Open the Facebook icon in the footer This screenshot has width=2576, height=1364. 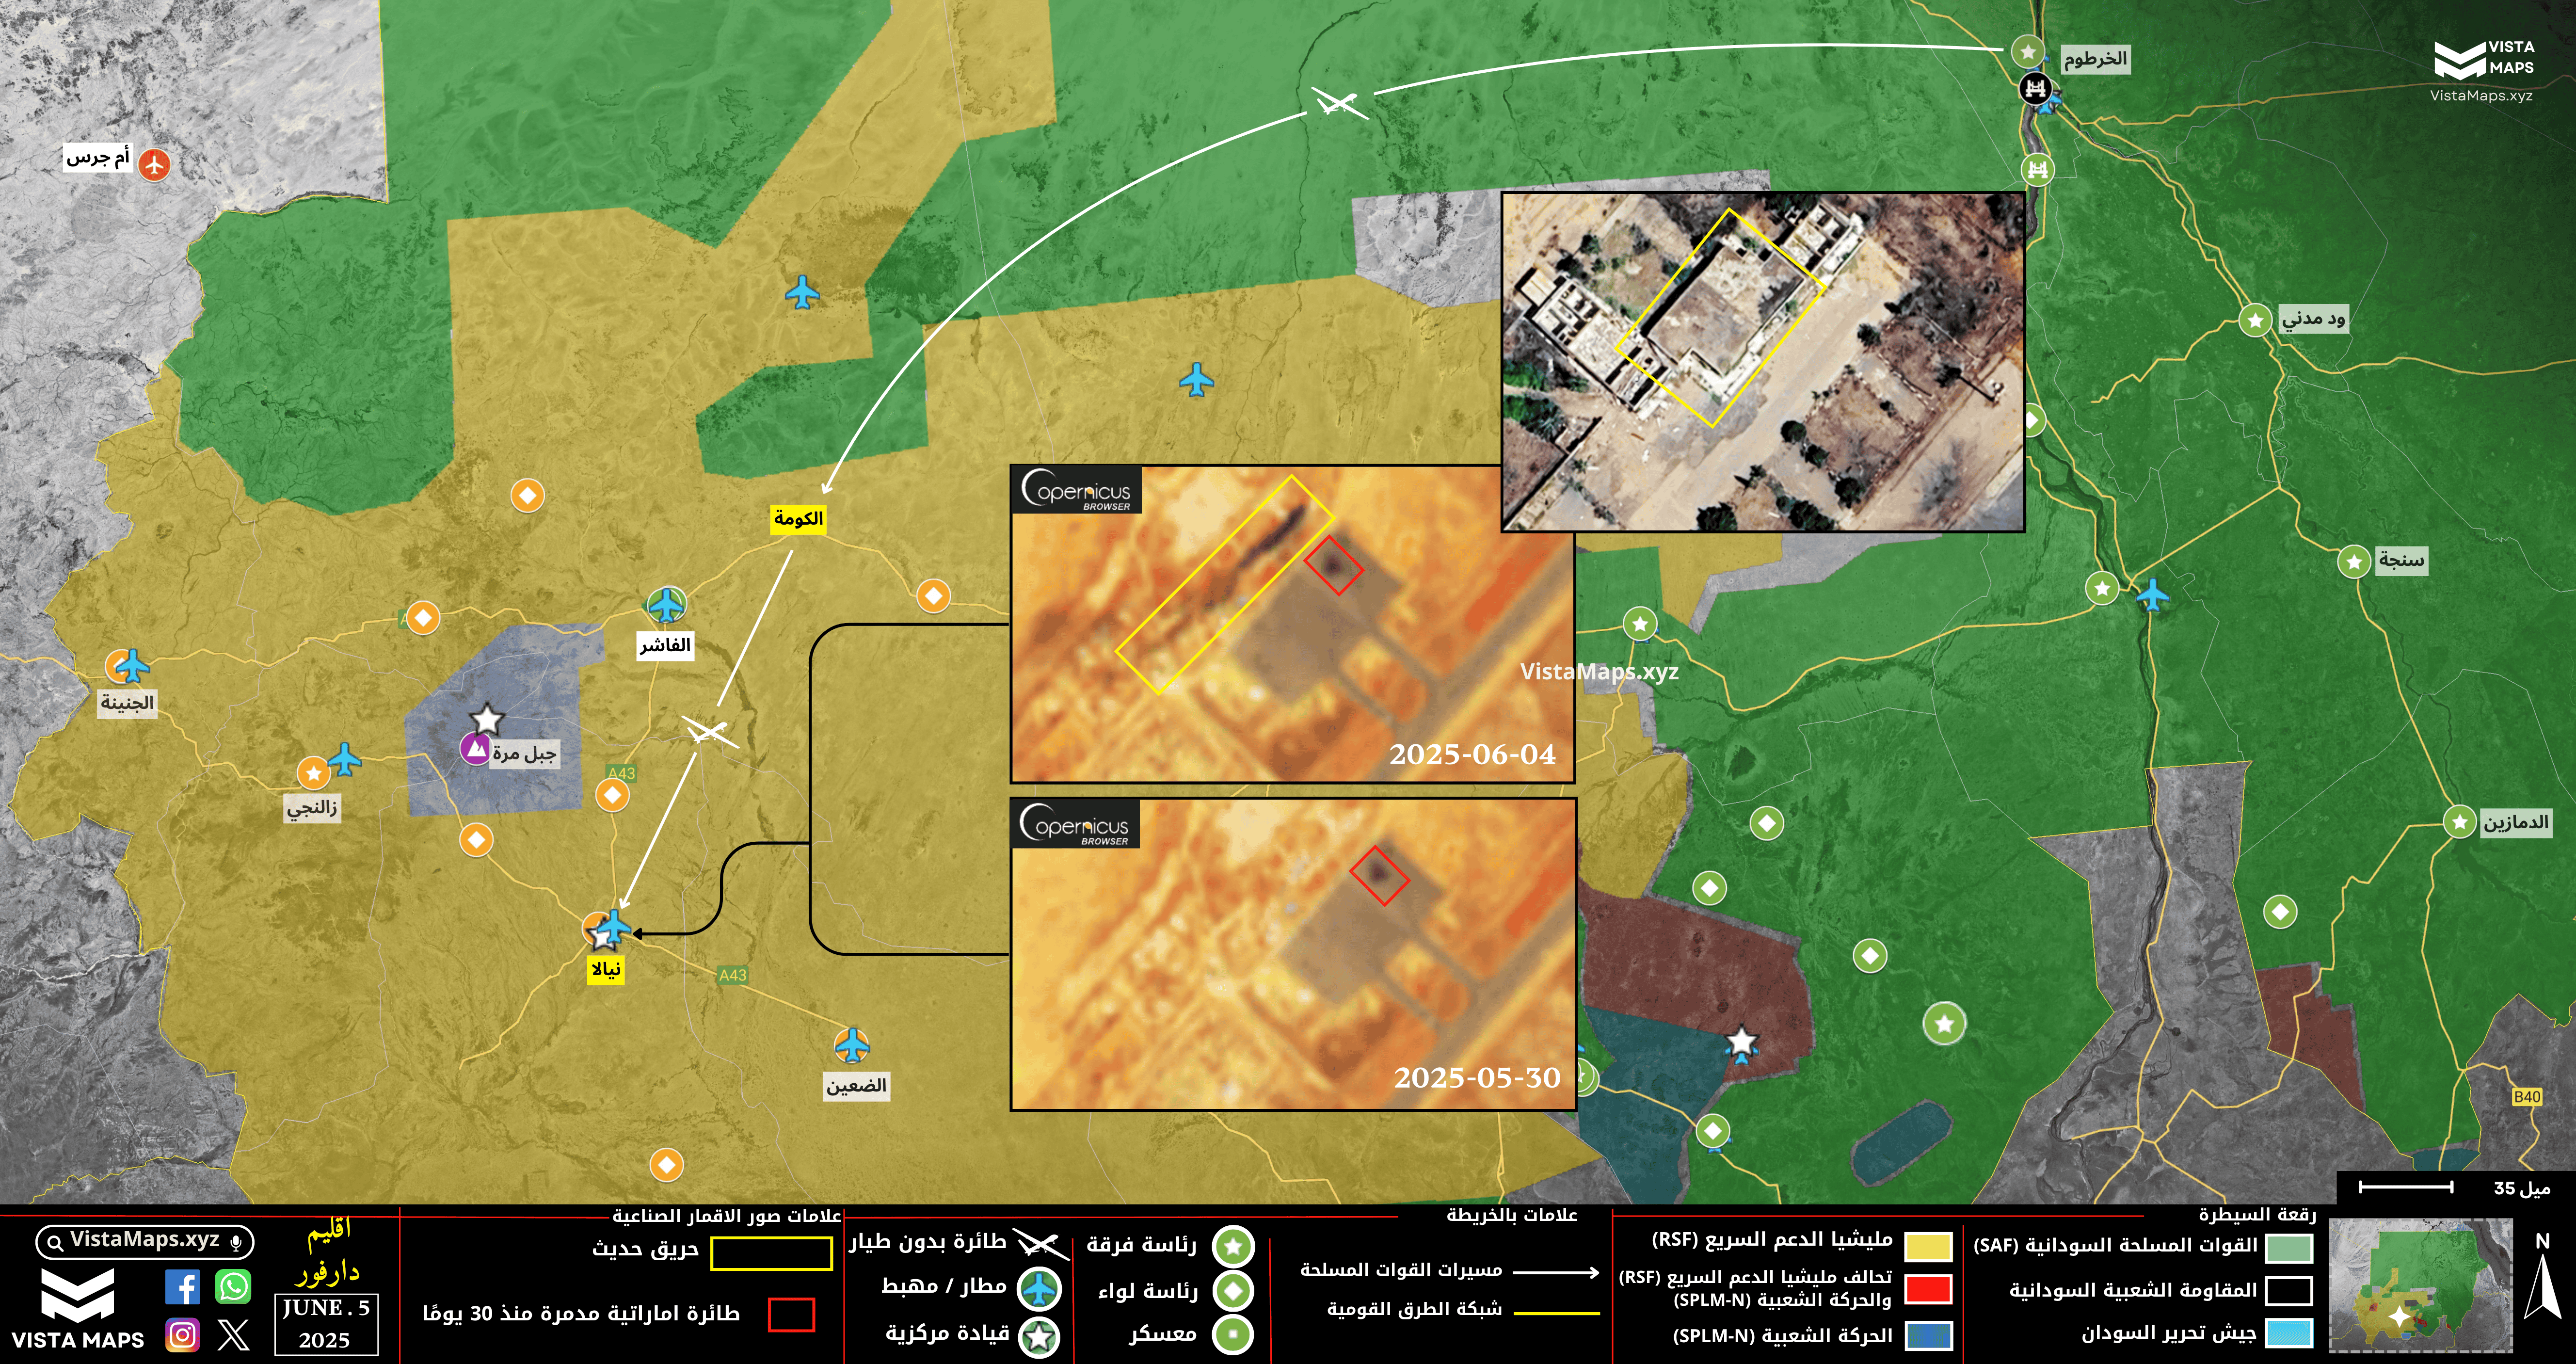click(x=182, y=1286)
